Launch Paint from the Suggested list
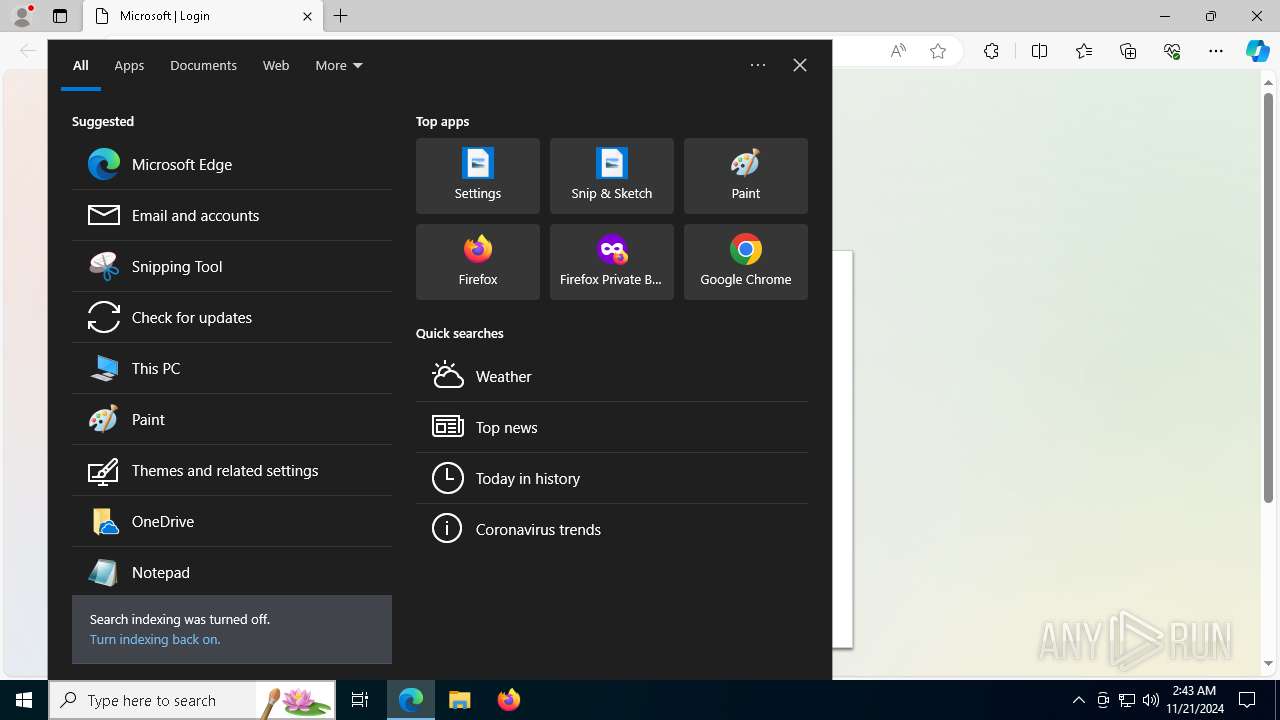 click(232, 419)
